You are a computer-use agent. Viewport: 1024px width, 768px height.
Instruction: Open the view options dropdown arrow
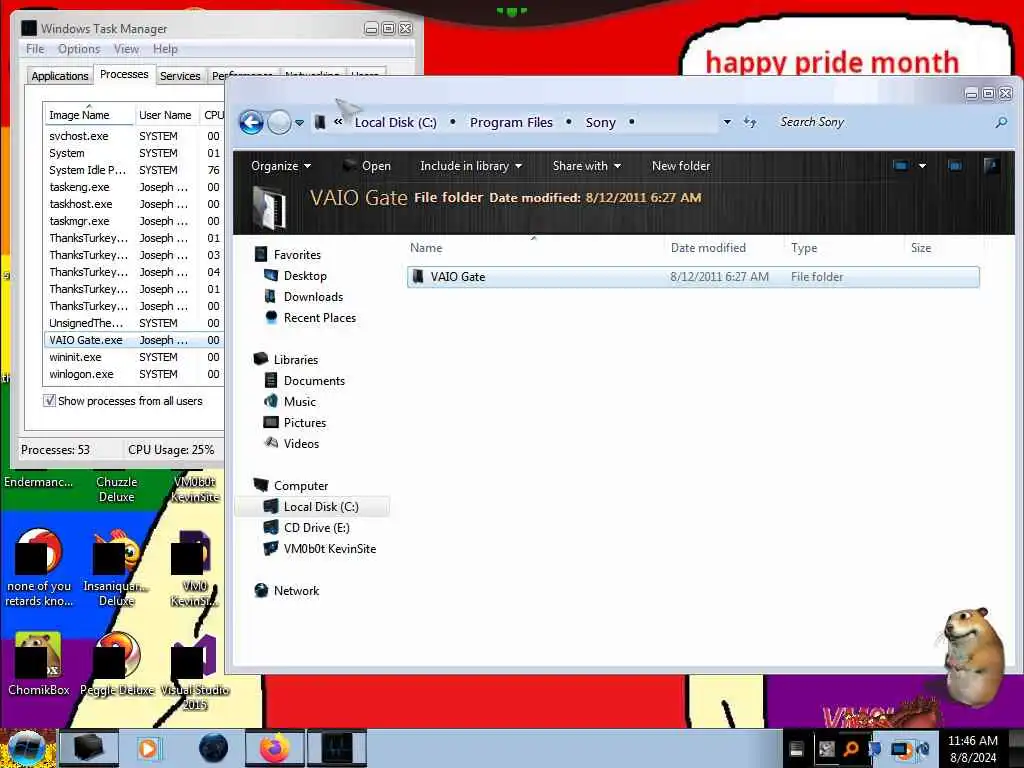click(922, 166)
